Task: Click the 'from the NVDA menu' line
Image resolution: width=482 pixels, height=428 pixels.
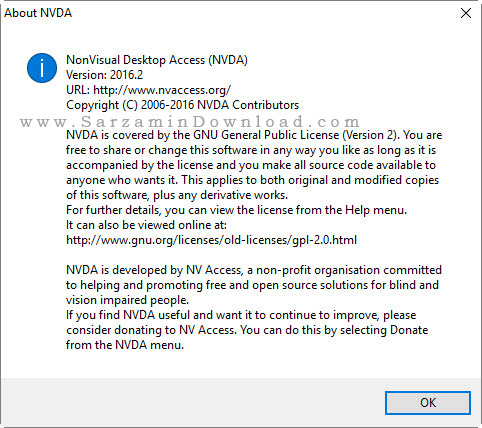Action: tap(125, 345)
